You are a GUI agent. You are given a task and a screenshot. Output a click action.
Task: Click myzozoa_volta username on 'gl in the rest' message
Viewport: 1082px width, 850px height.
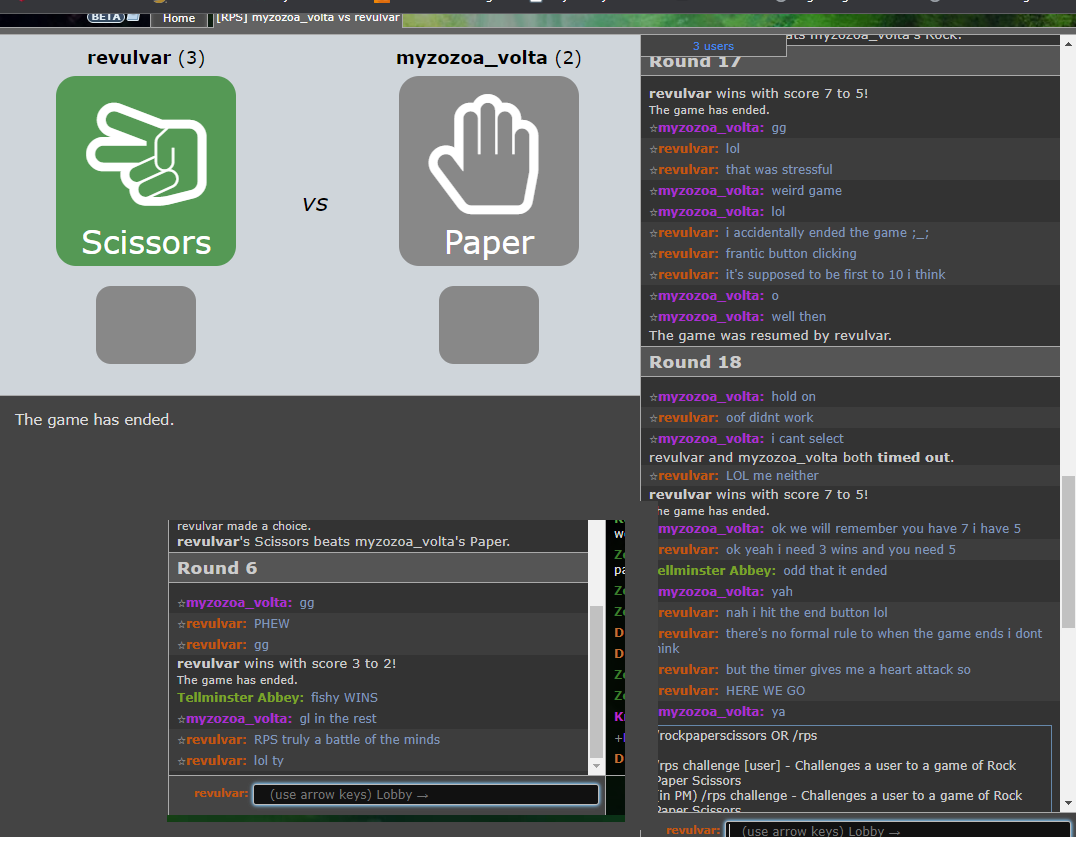tap(239, 718)
